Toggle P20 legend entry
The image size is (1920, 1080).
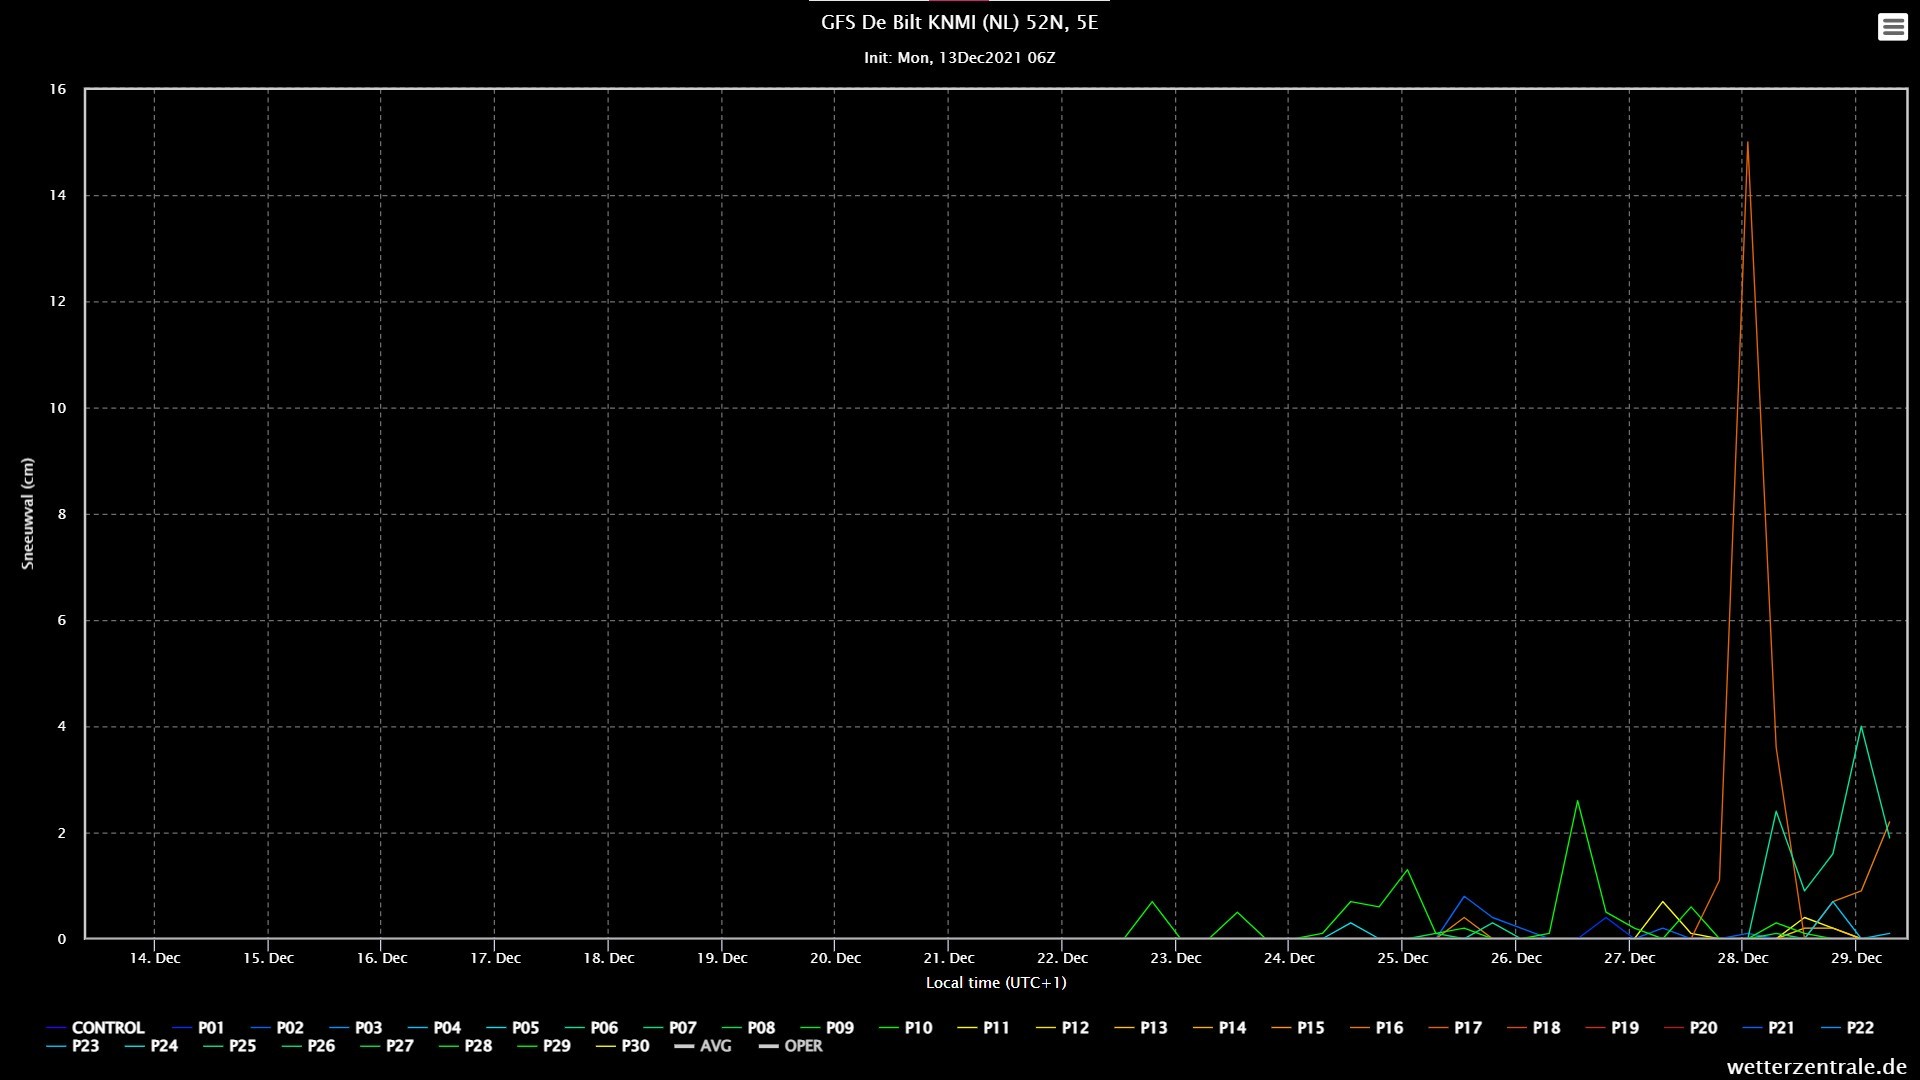[x=1702, y=1028]
